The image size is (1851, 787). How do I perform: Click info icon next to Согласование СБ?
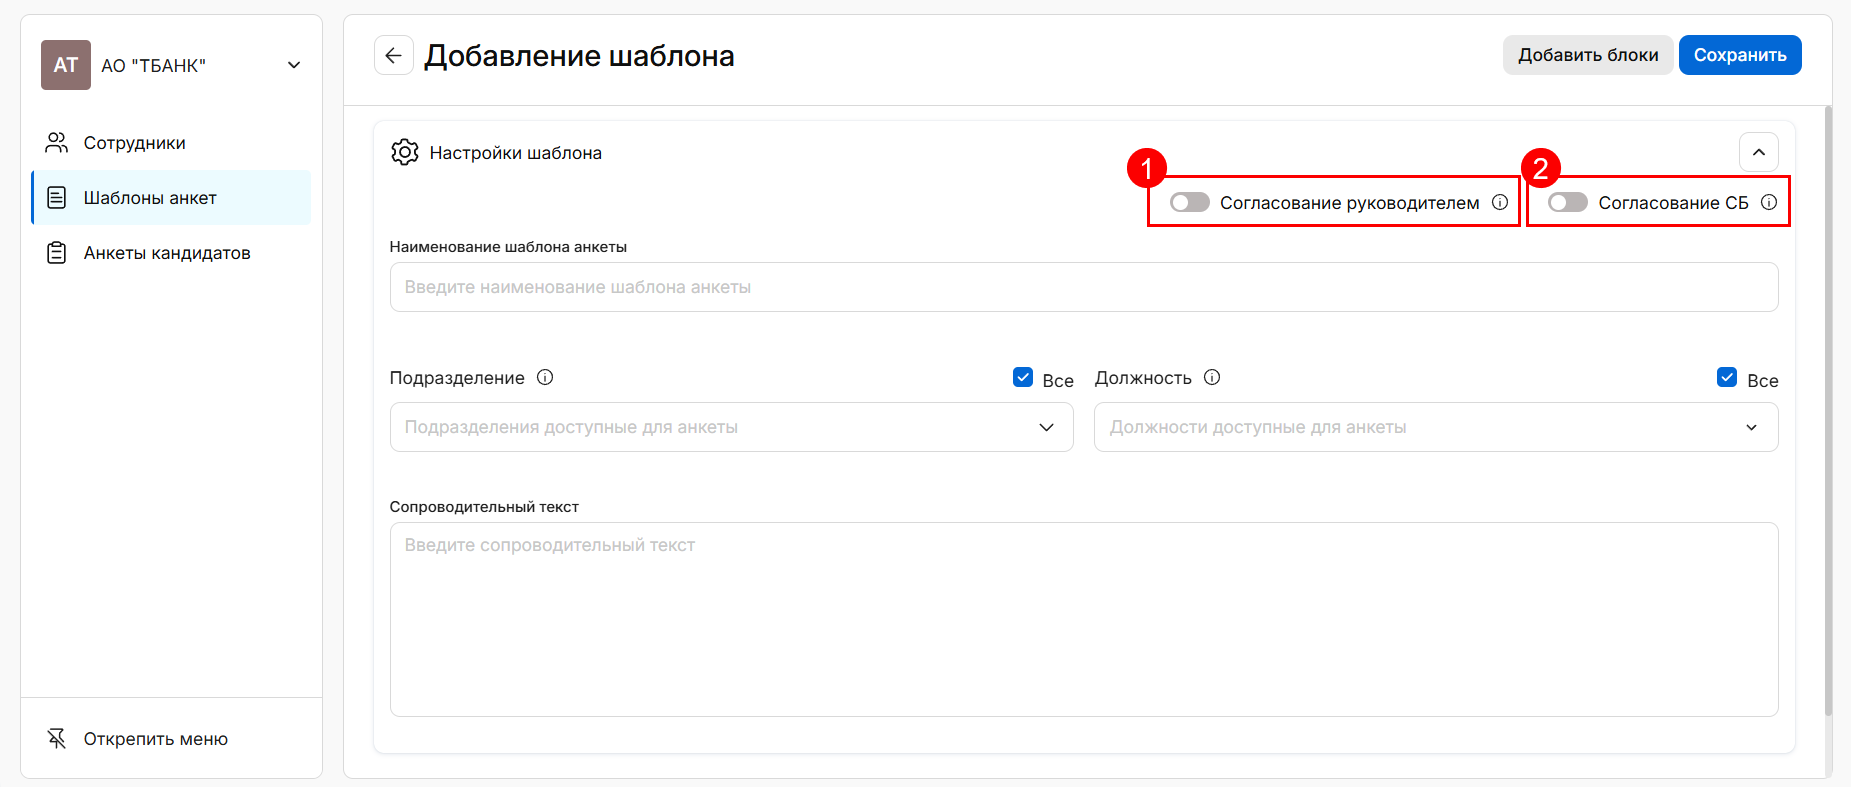click(1769, 202)
